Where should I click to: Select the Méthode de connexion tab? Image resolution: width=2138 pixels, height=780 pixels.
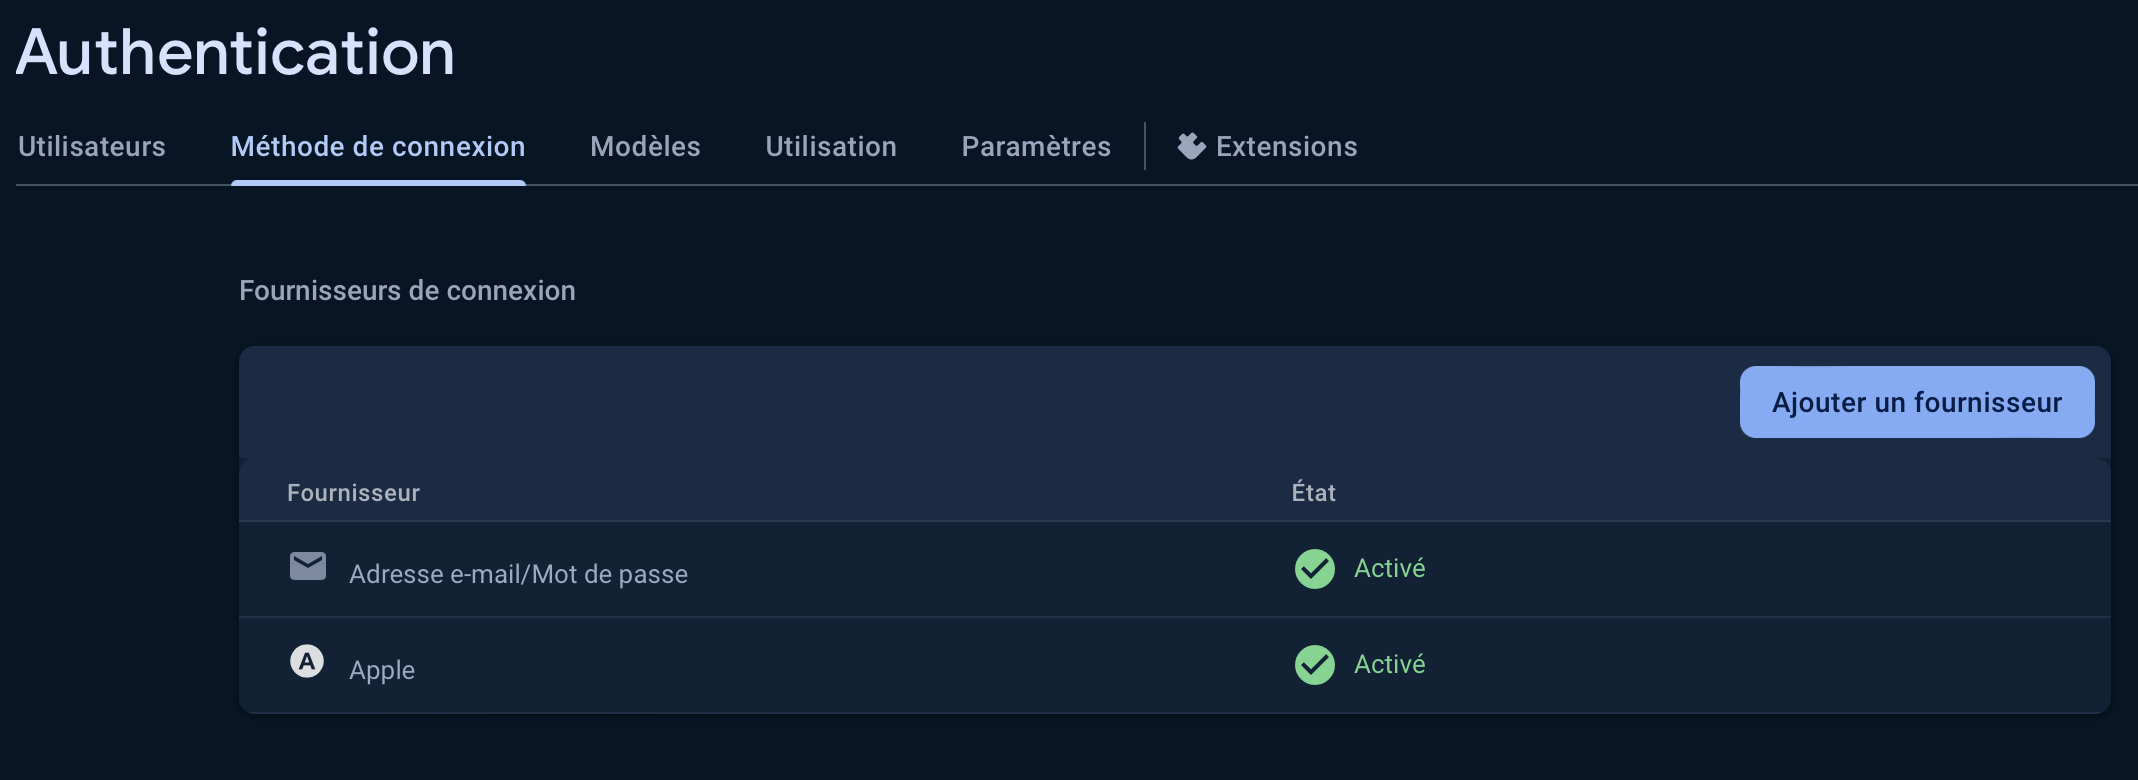coord(378,147)
